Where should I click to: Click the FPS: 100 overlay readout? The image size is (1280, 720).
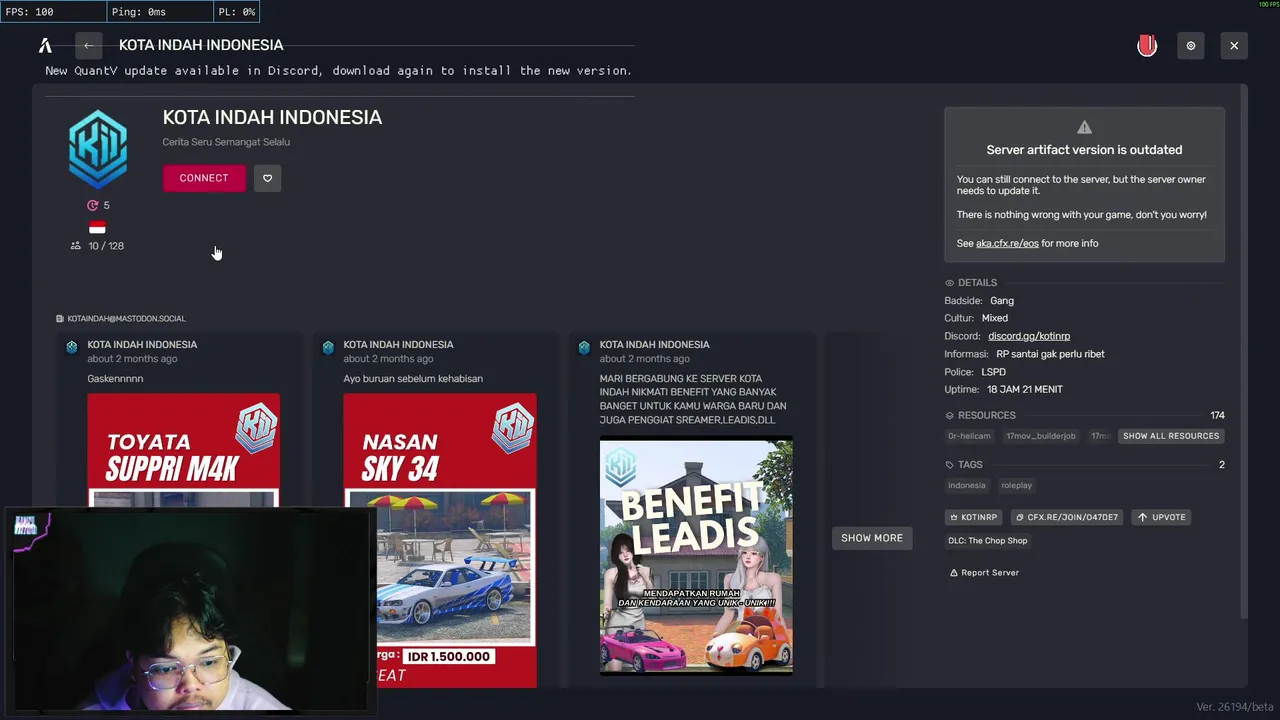pos(29,12)
